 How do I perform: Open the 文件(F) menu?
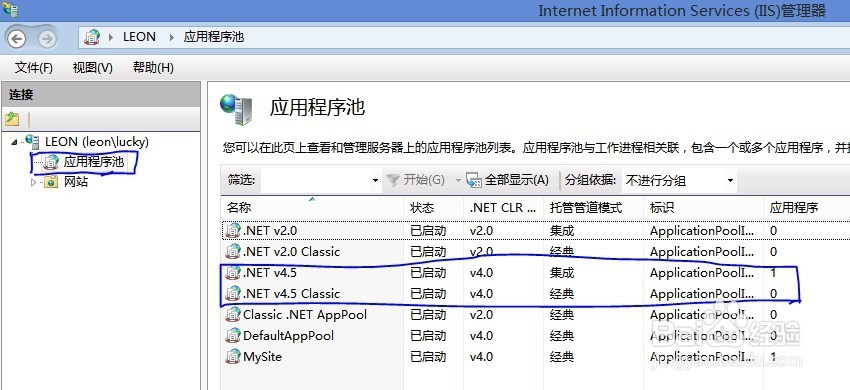coord(34,68)
